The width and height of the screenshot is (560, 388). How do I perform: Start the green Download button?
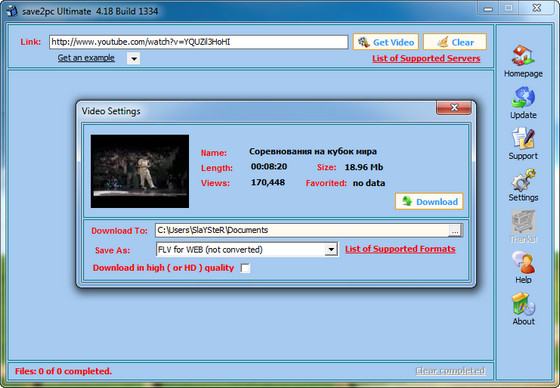point(429,202)
